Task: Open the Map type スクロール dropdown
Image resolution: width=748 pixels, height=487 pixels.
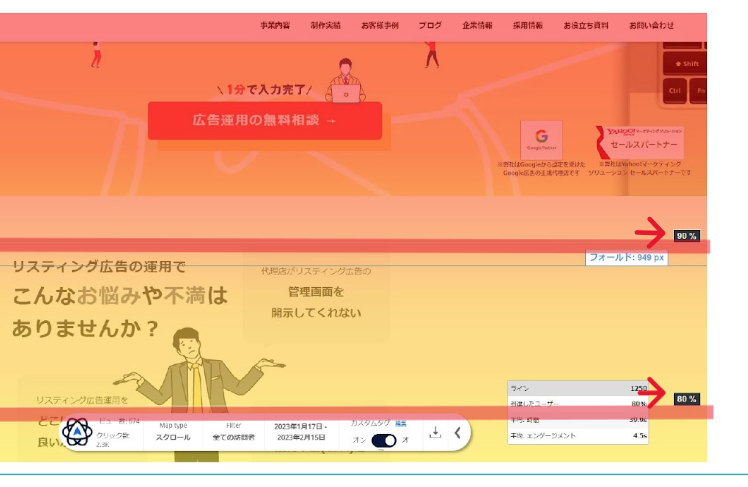Action: tap(173, 432)
